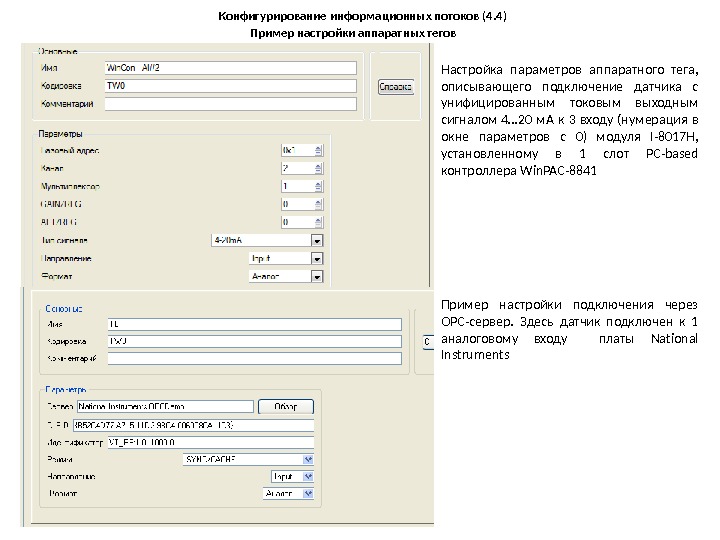720x540 pixels.
Task: Click the empty Комментарий field in upper form
Action: point(231,104)
